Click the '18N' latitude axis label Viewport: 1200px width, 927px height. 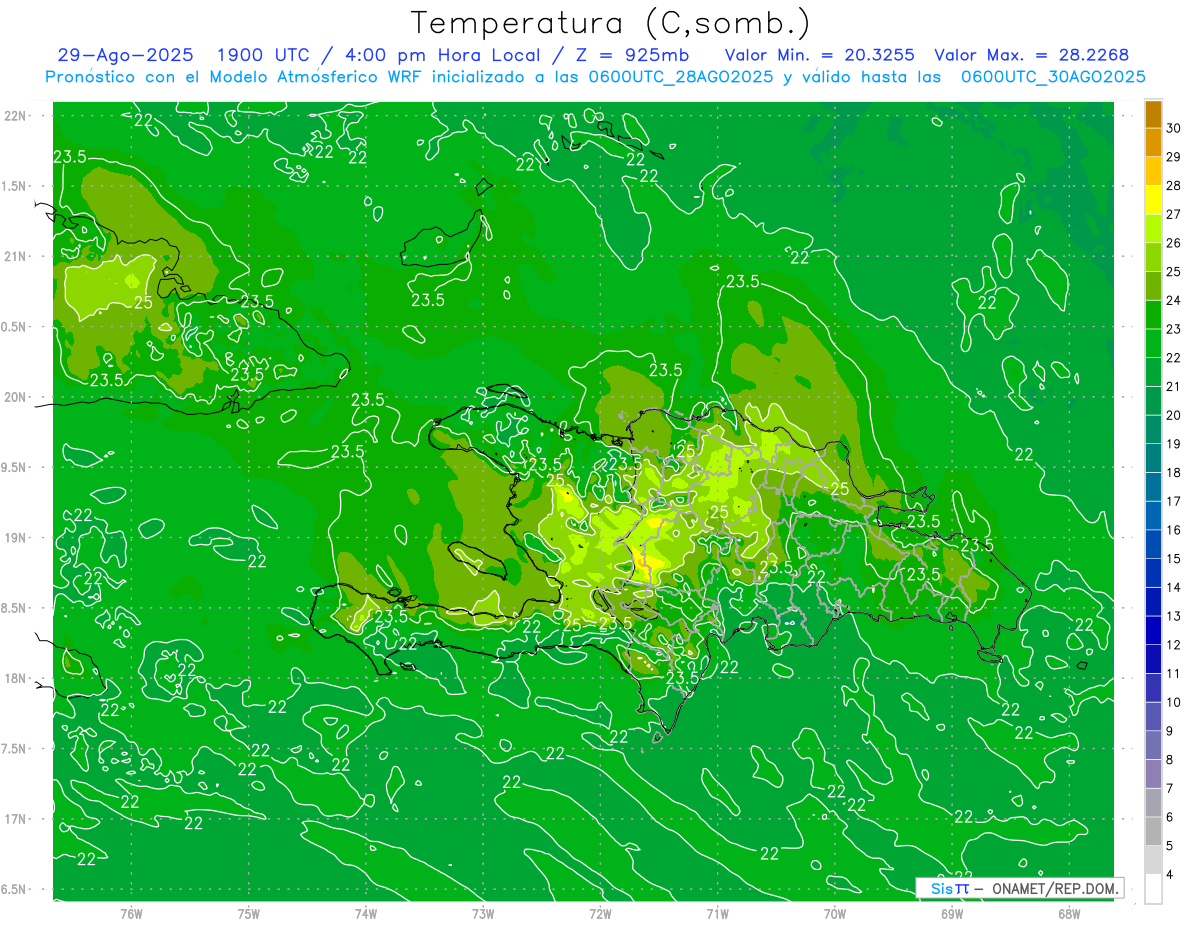click(x=15, y=678)
